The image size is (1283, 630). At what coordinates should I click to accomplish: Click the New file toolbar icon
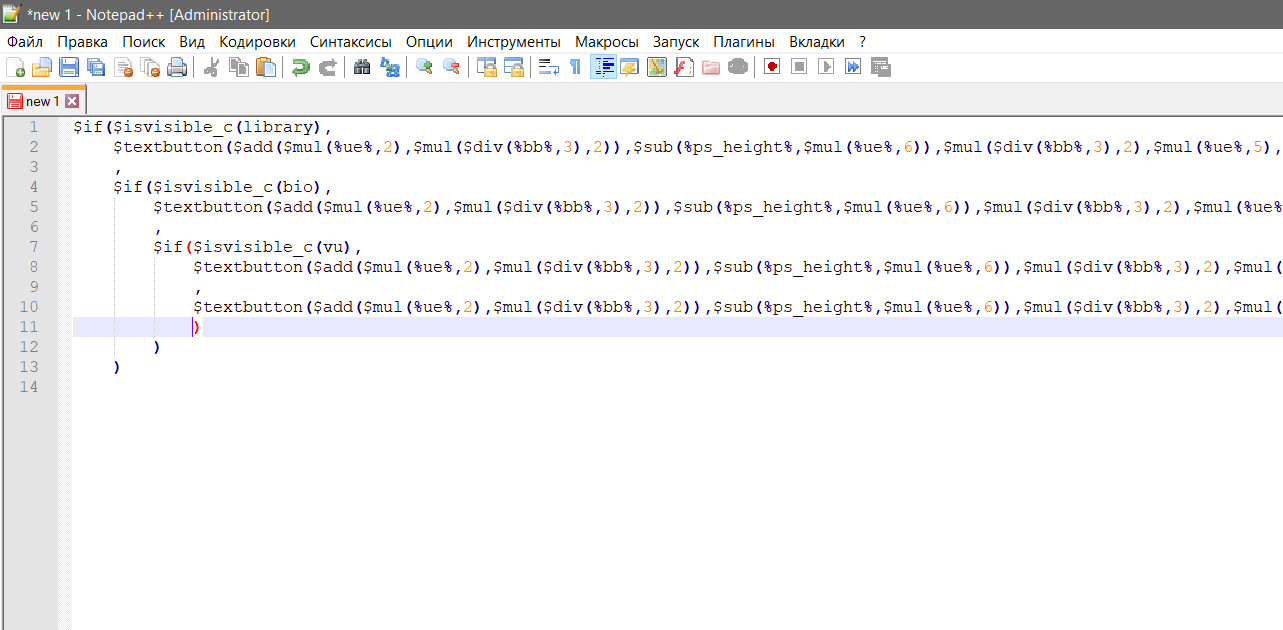pyautogui.click(x=16, y=67)
